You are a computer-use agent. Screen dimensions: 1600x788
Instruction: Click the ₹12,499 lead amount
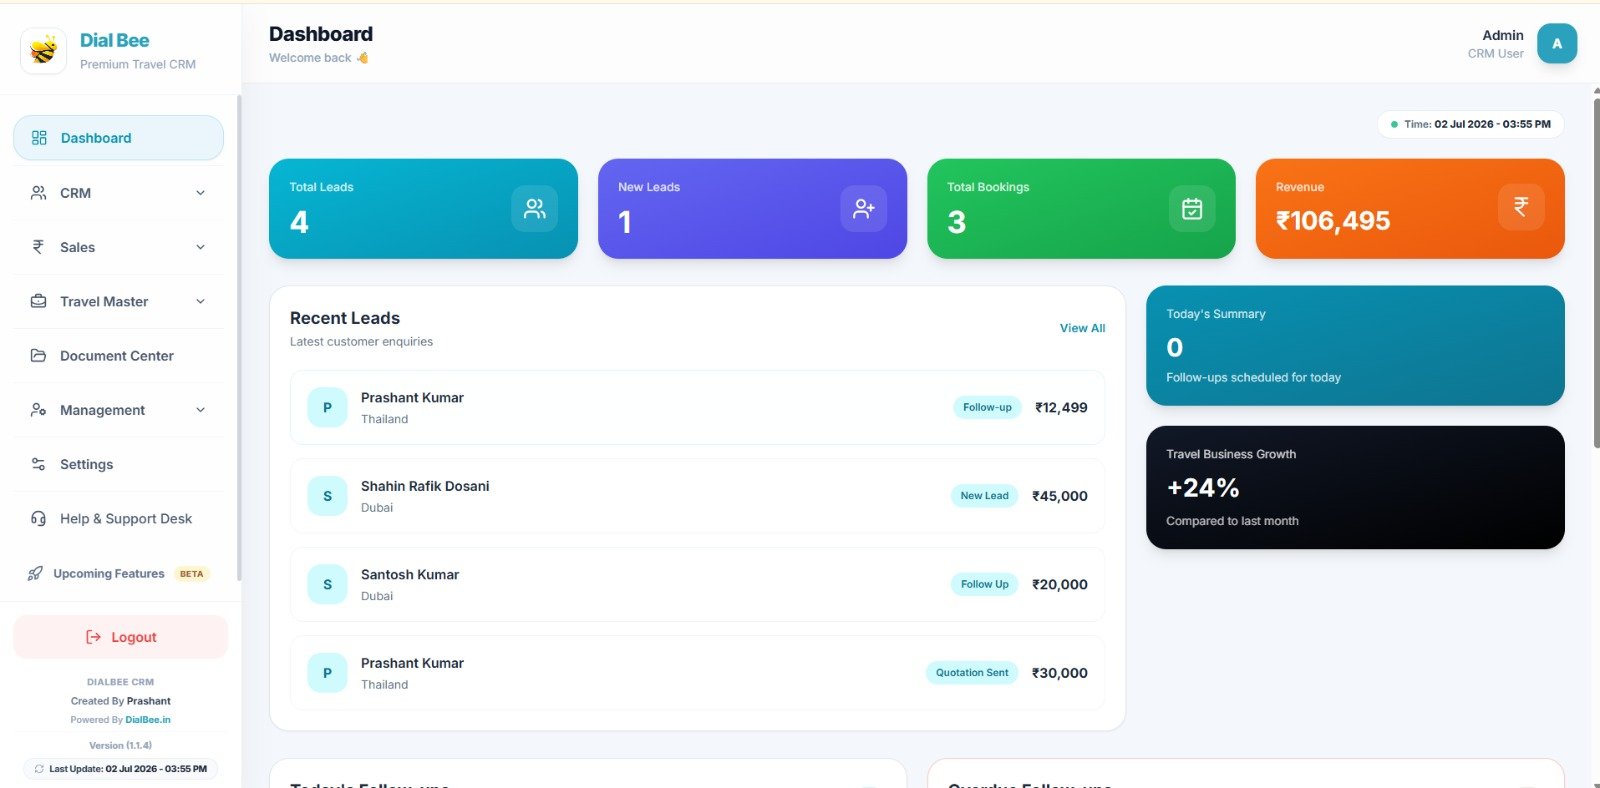1061,407
